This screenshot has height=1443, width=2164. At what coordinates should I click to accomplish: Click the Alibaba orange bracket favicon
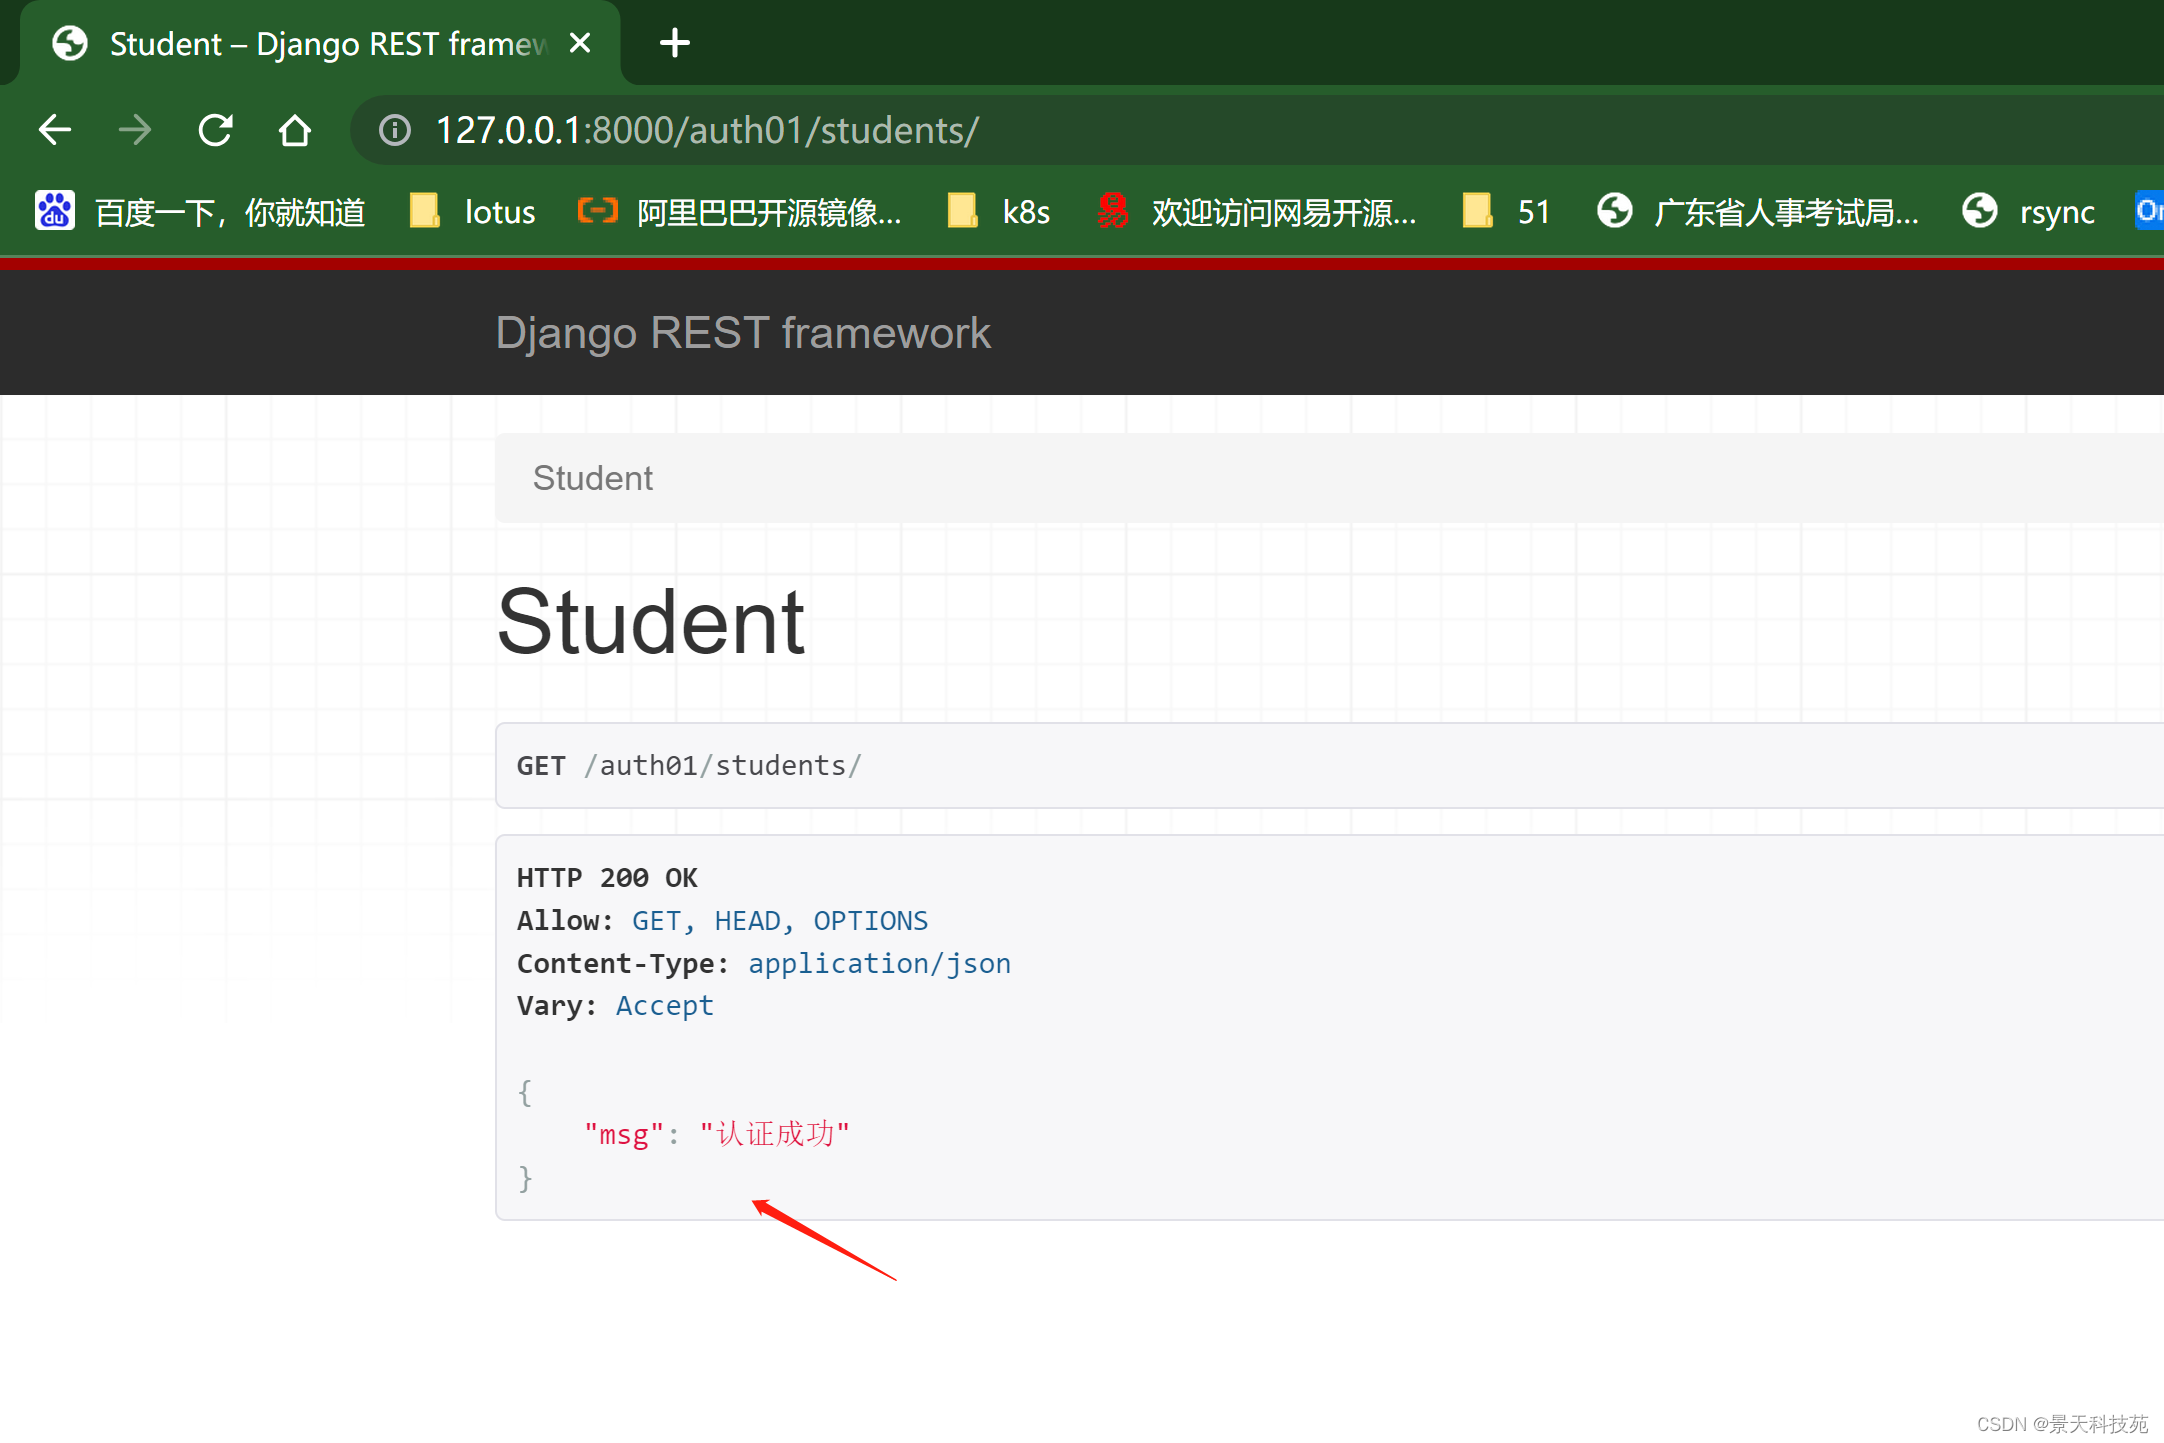click(597, 210)
